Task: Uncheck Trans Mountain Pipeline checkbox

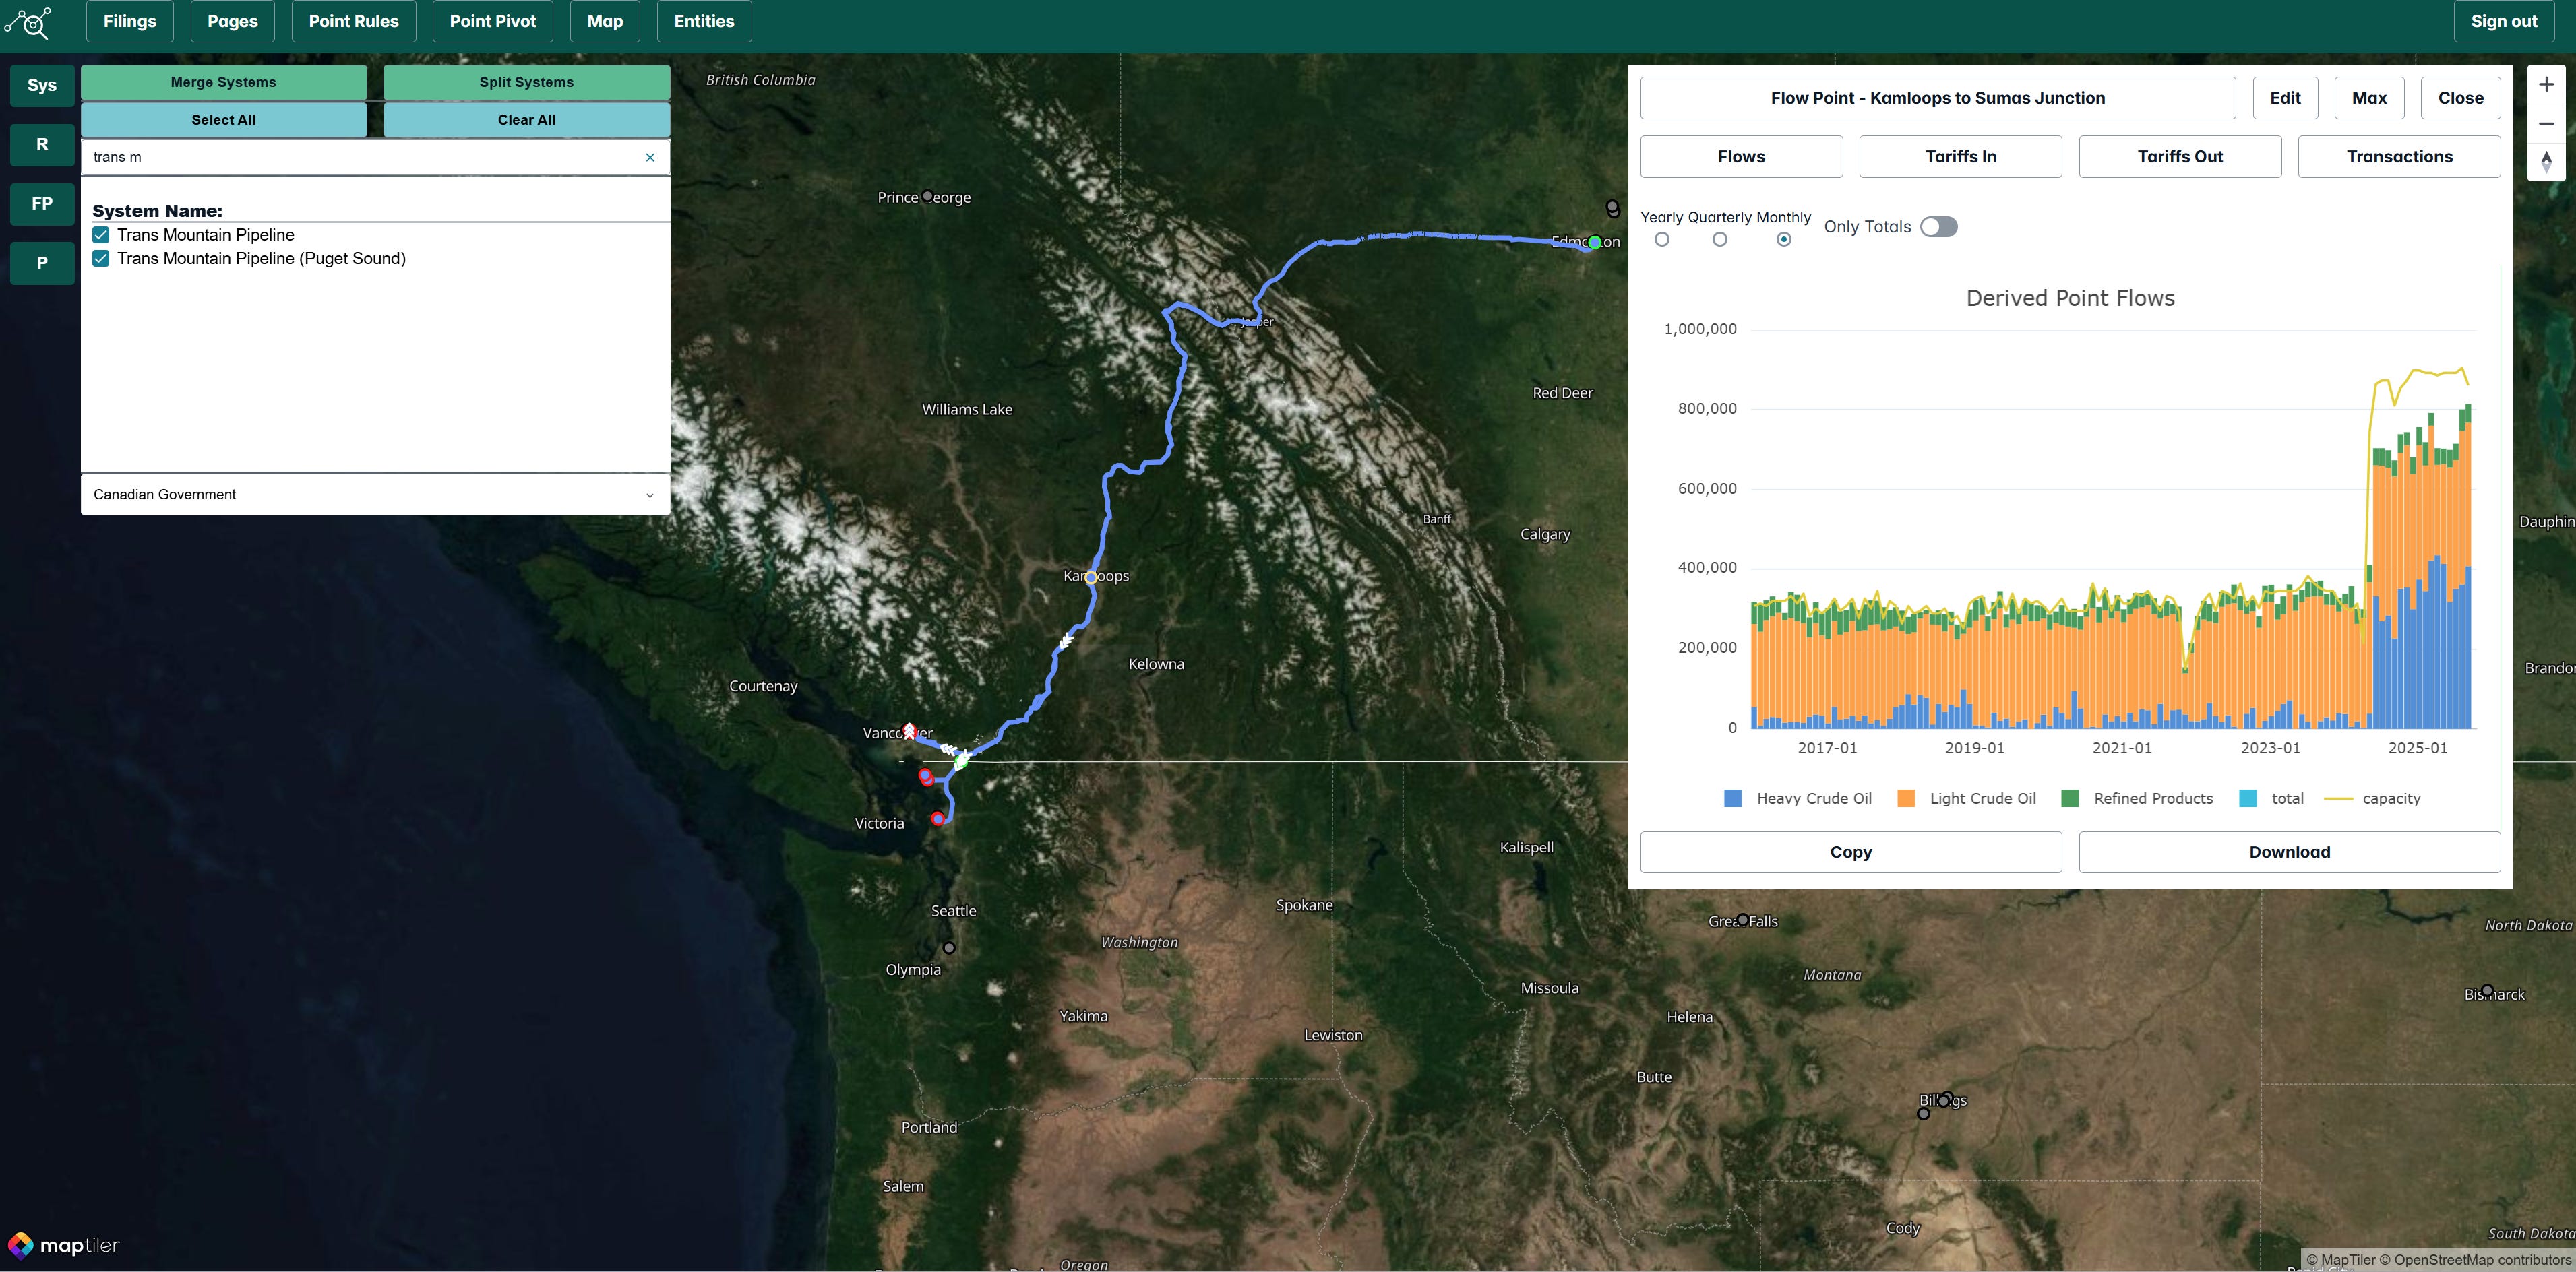Action: pyautogui.click(x=101, y=235)
